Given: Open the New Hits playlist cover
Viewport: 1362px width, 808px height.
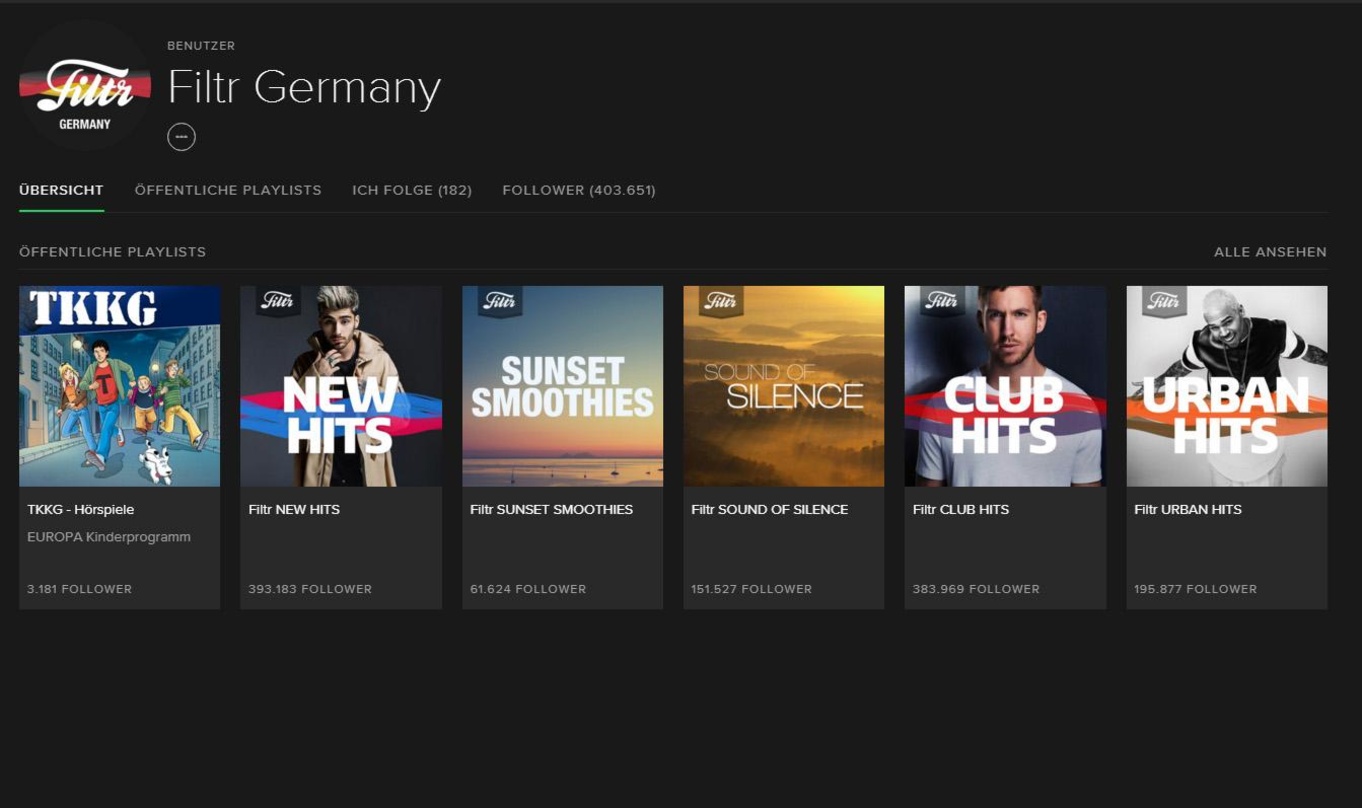Looking at the screenshot, I should pos(341,386).
